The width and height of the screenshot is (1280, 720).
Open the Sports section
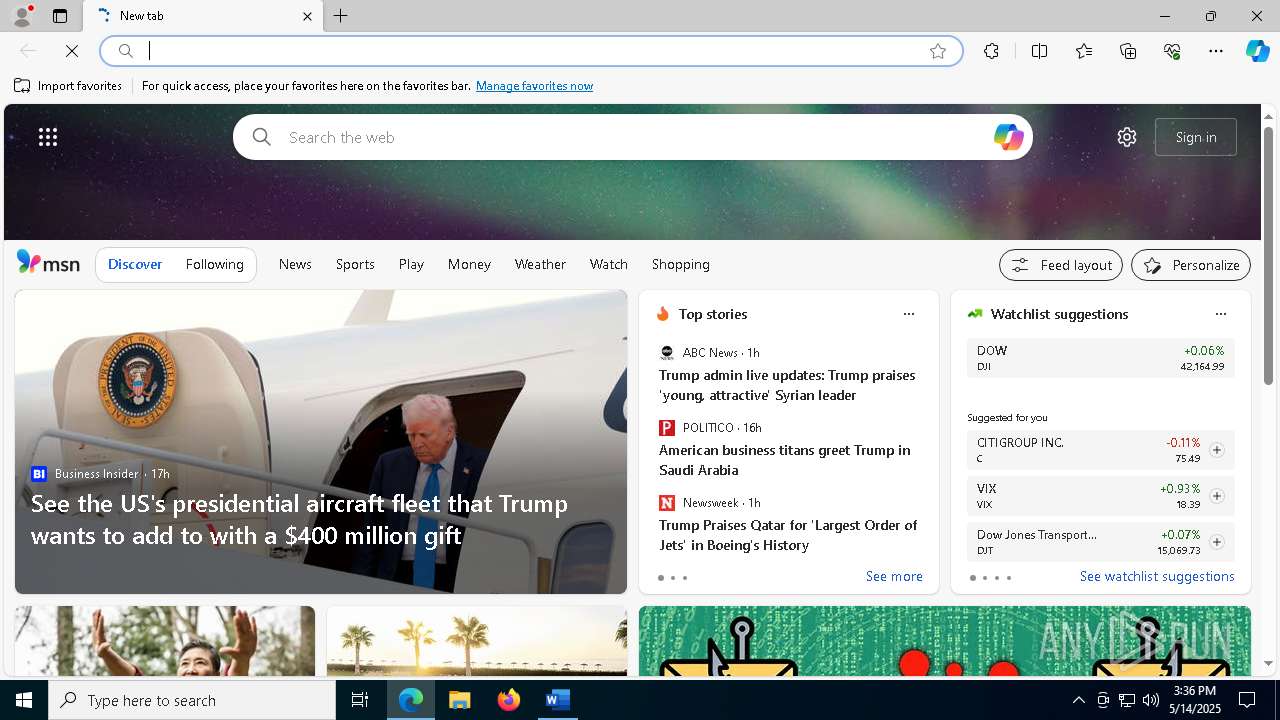pos(355,264)
